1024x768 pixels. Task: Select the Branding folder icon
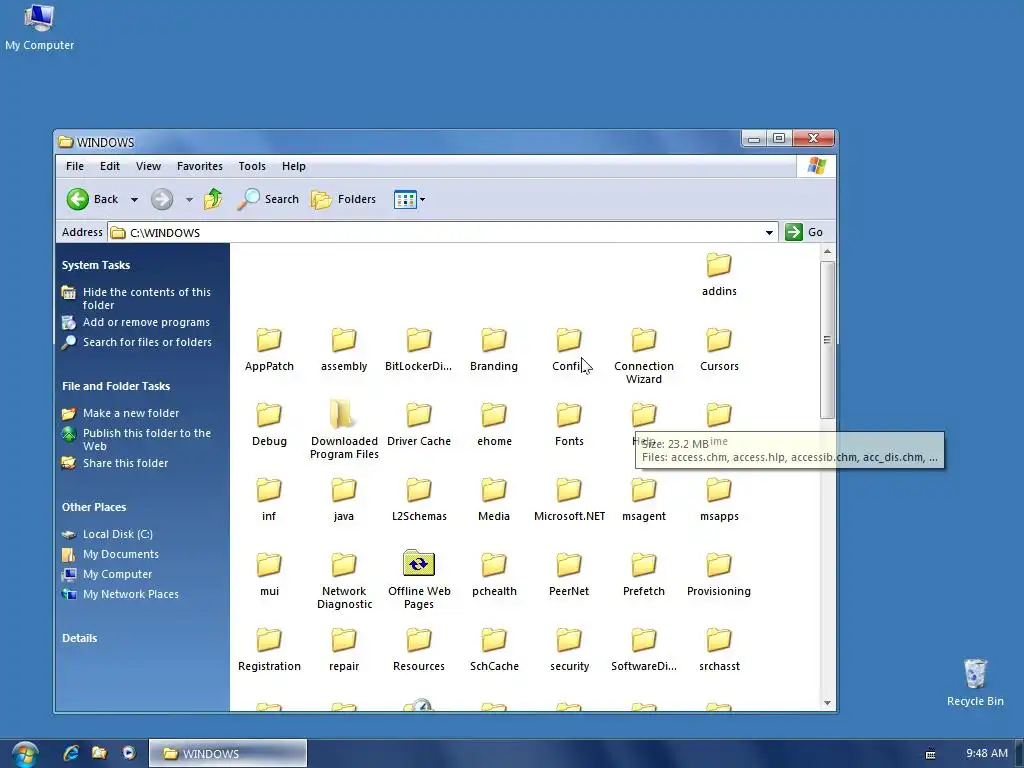[x=494, y=340]
